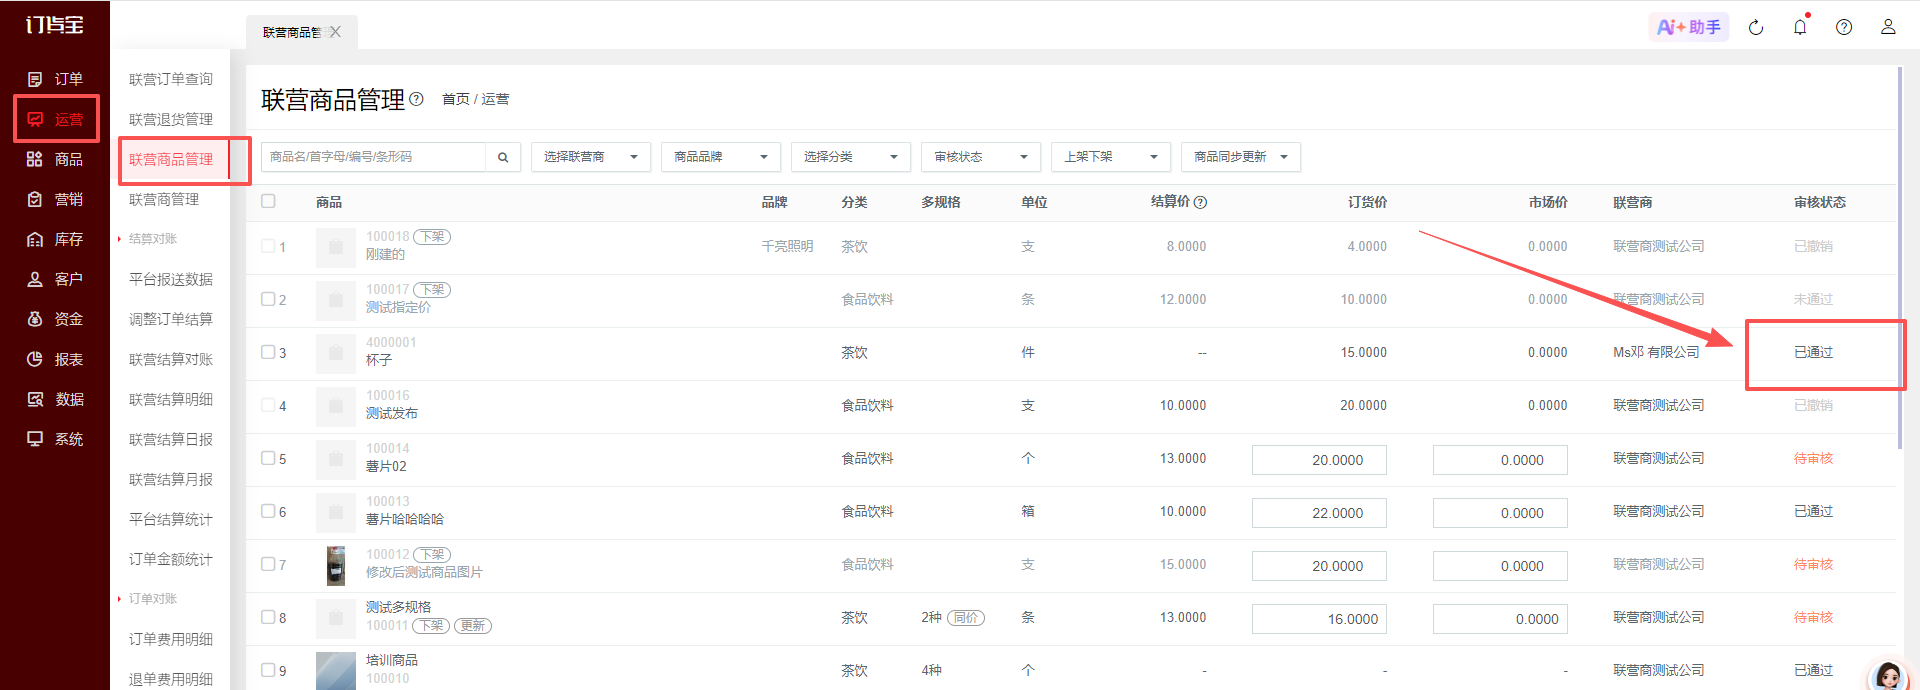
Task: Click thumbnail of product 100012
Action: 336,565
